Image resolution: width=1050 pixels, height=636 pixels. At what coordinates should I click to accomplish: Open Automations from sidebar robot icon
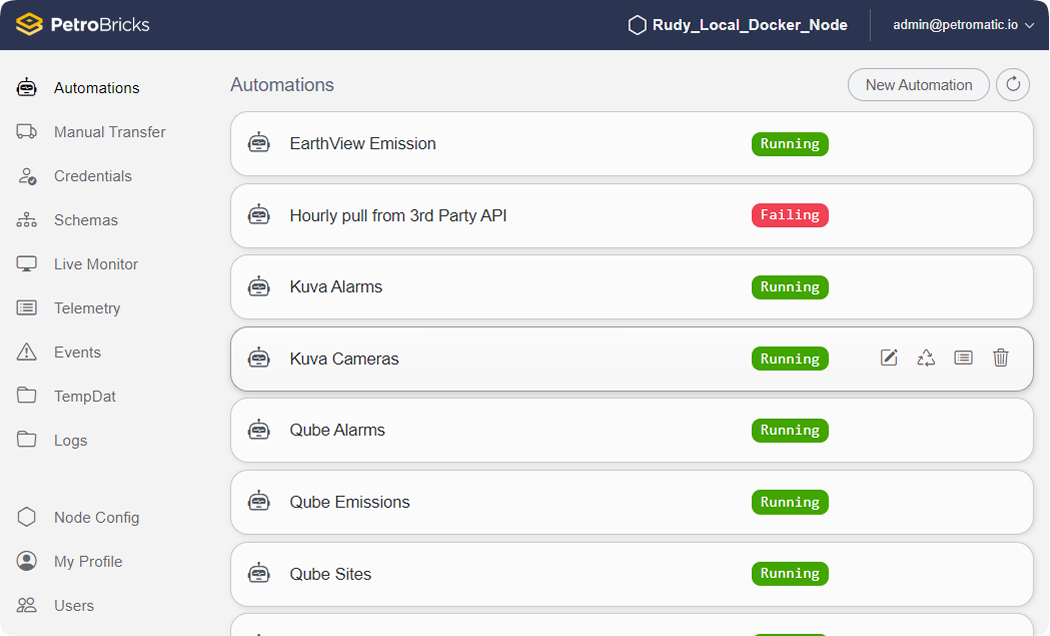(x=27, y=88)
